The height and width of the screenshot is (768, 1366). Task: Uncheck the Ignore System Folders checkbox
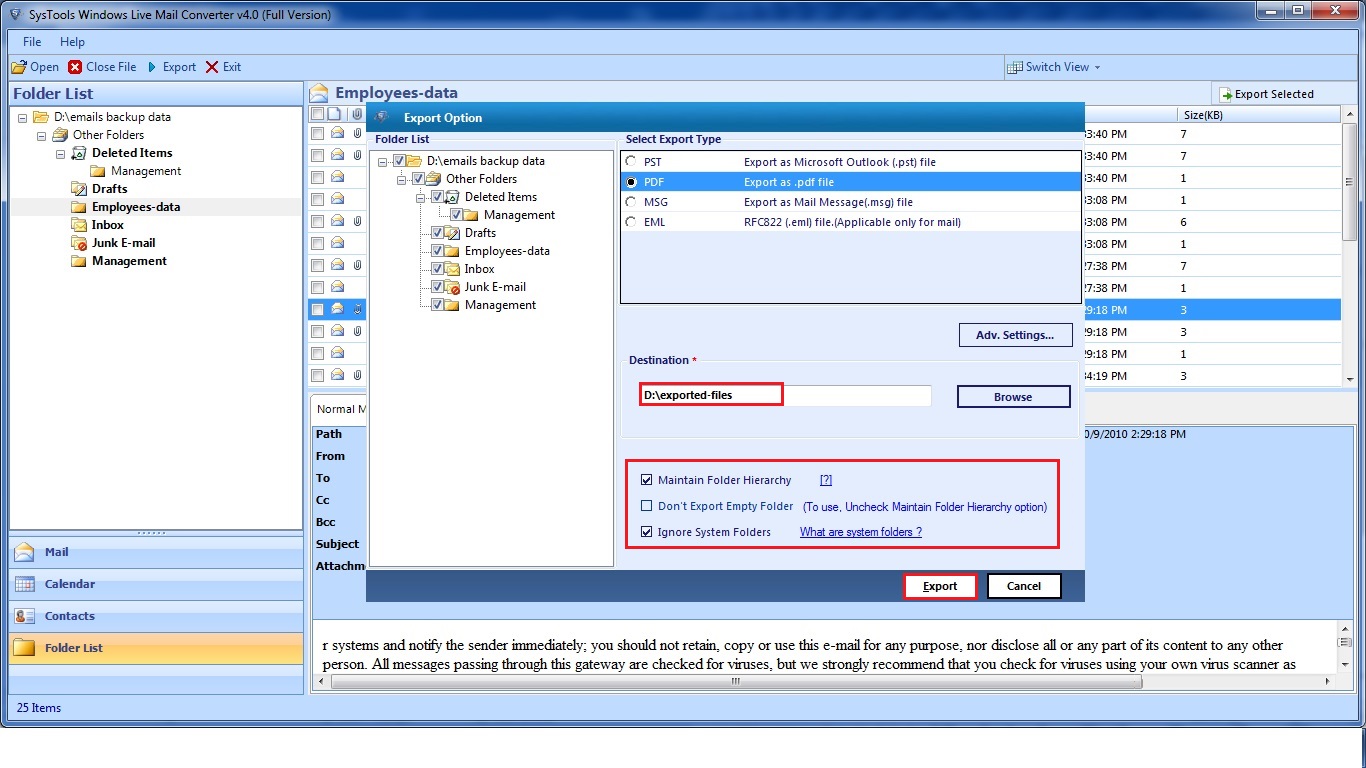(646, 532)
